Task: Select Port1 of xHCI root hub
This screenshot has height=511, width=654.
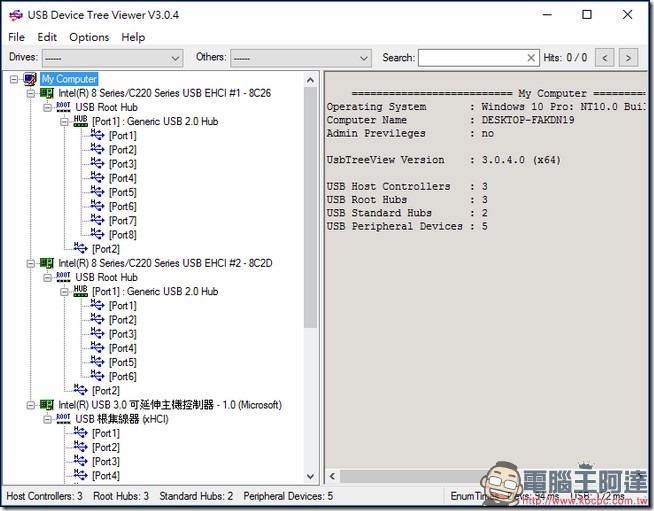Action: point(106,433)
